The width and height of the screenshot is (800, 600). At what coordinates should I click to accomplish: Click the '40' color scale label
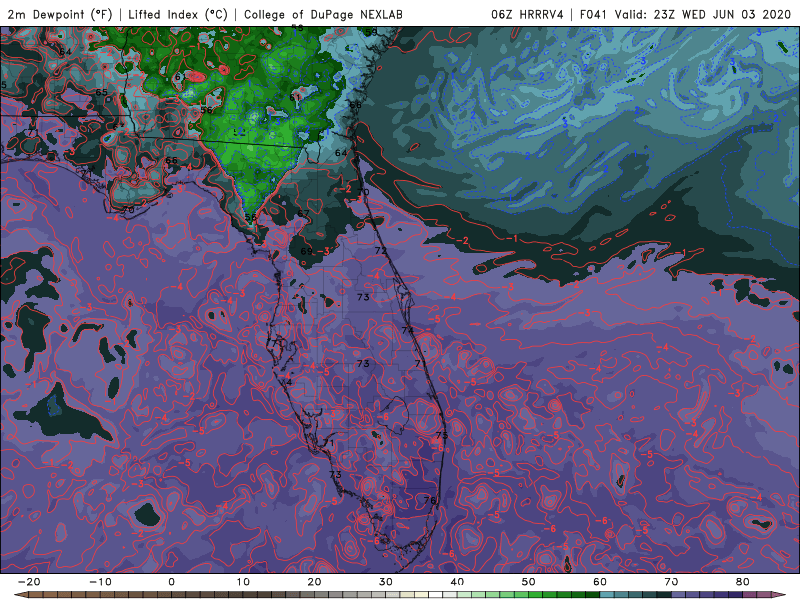click(x=457, y=582)
